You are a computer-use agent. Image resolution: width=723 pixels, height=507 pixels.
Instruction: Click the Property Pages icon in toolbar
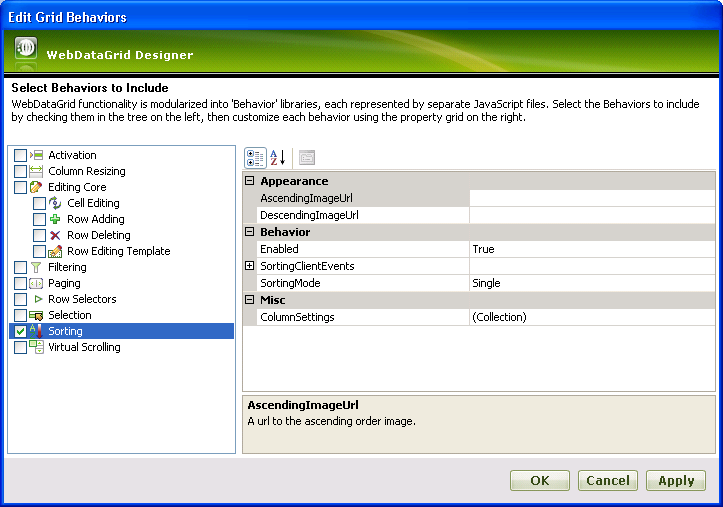coord(306,157)
